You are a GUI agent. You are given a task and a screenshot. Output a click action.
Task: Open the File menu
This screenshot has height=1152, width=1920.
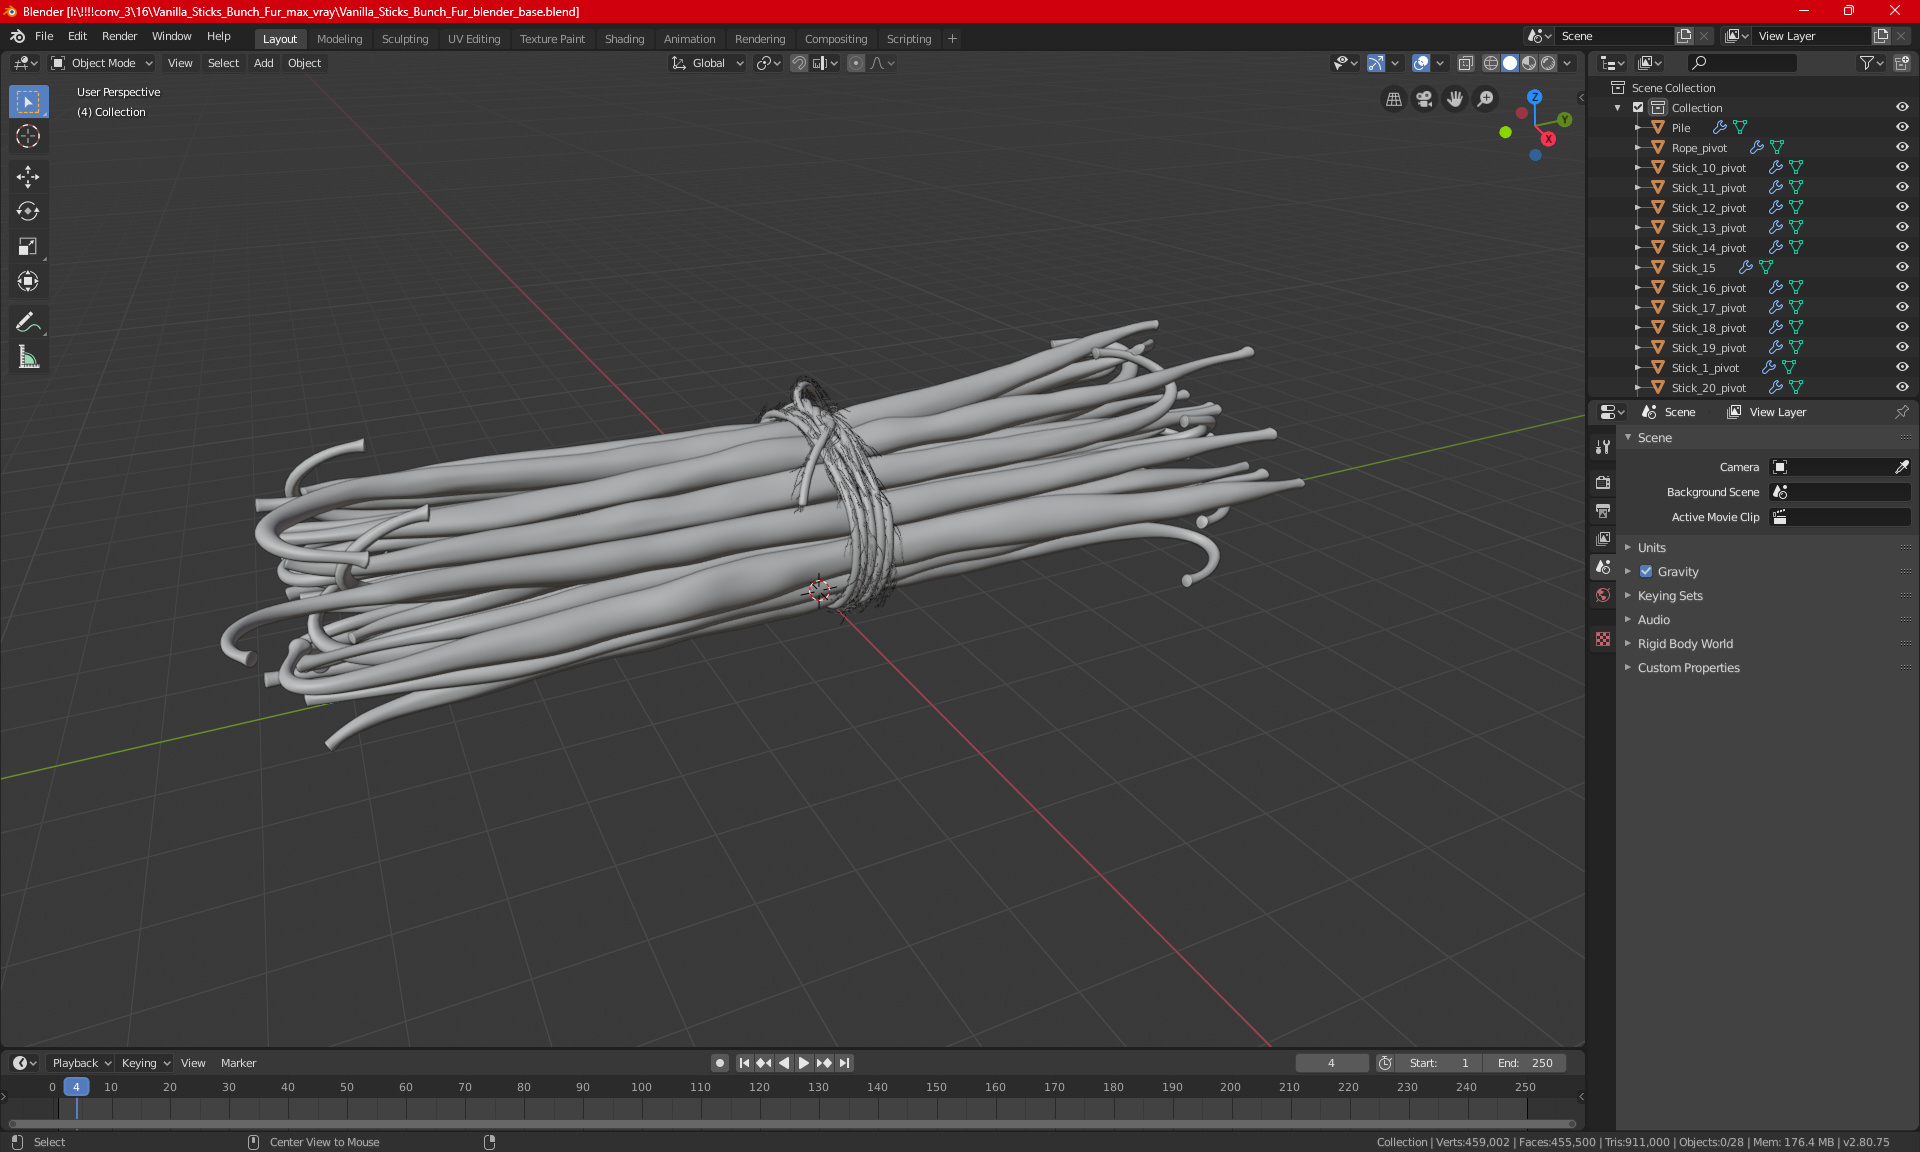click(44, 36)
